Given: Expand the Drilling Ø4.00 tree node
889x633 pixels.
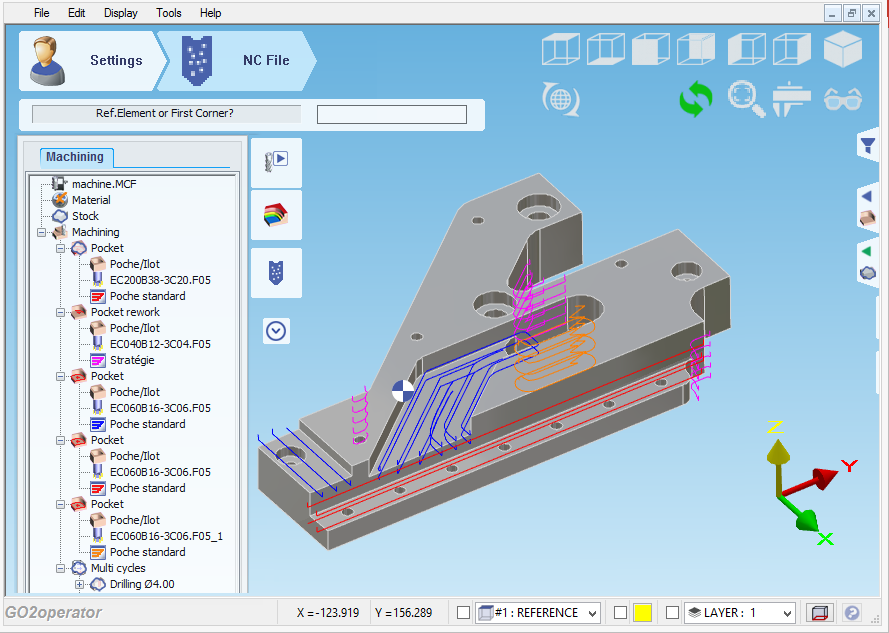Looking at the screenshot, I should tap(79, 584).
